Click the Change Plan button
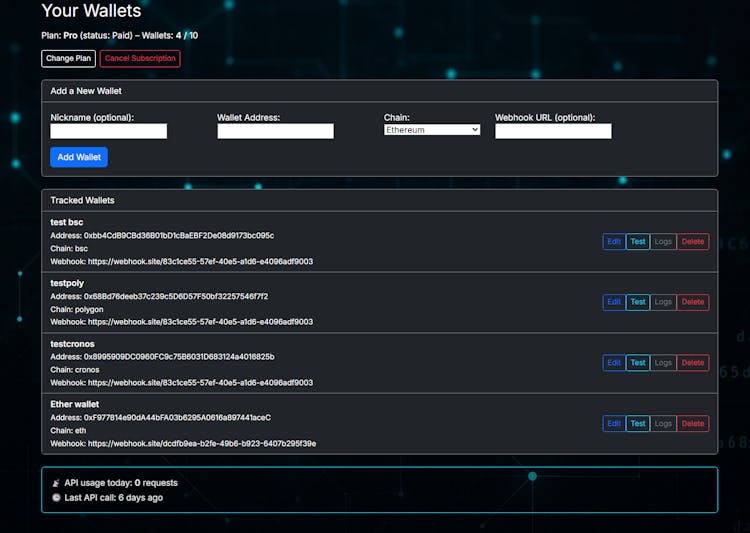 pyautogui.click(x=68, y=58)
